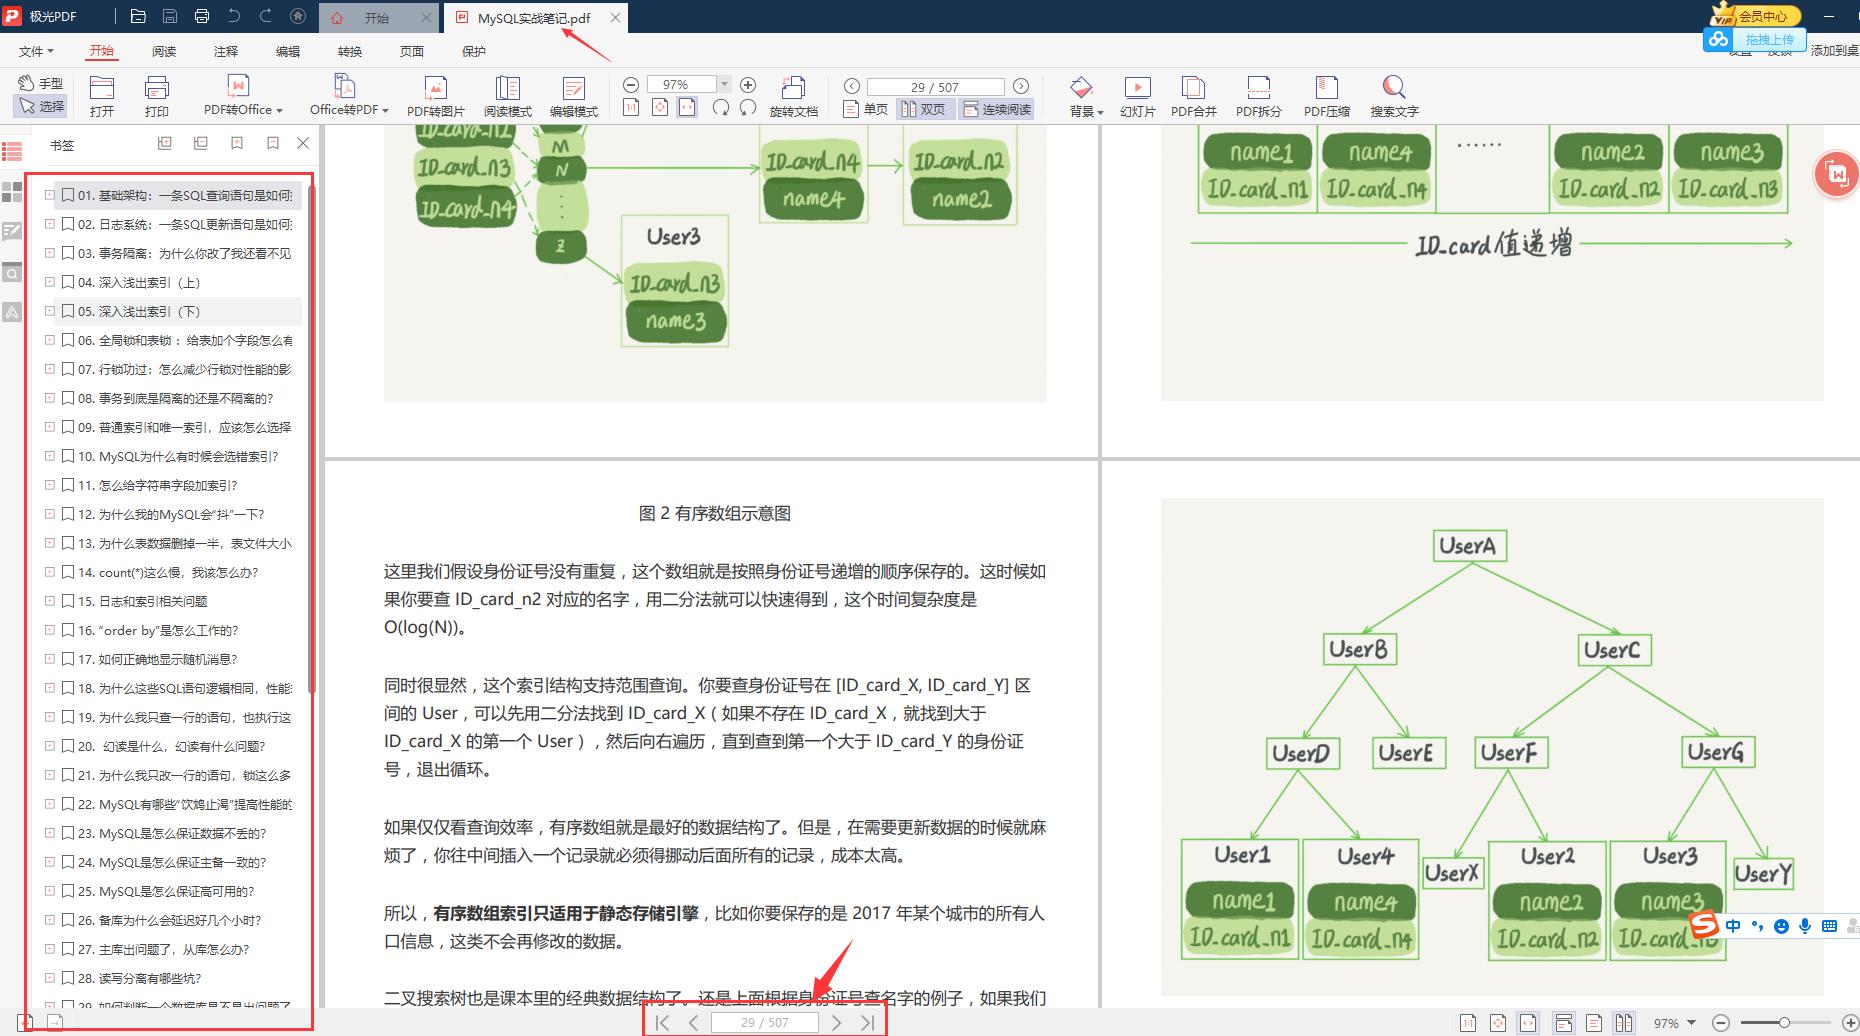The height and width of the screenshot is (1036, 1860).
Task: Redo using the title bar arrow
Action: click(x=266, y=16)
